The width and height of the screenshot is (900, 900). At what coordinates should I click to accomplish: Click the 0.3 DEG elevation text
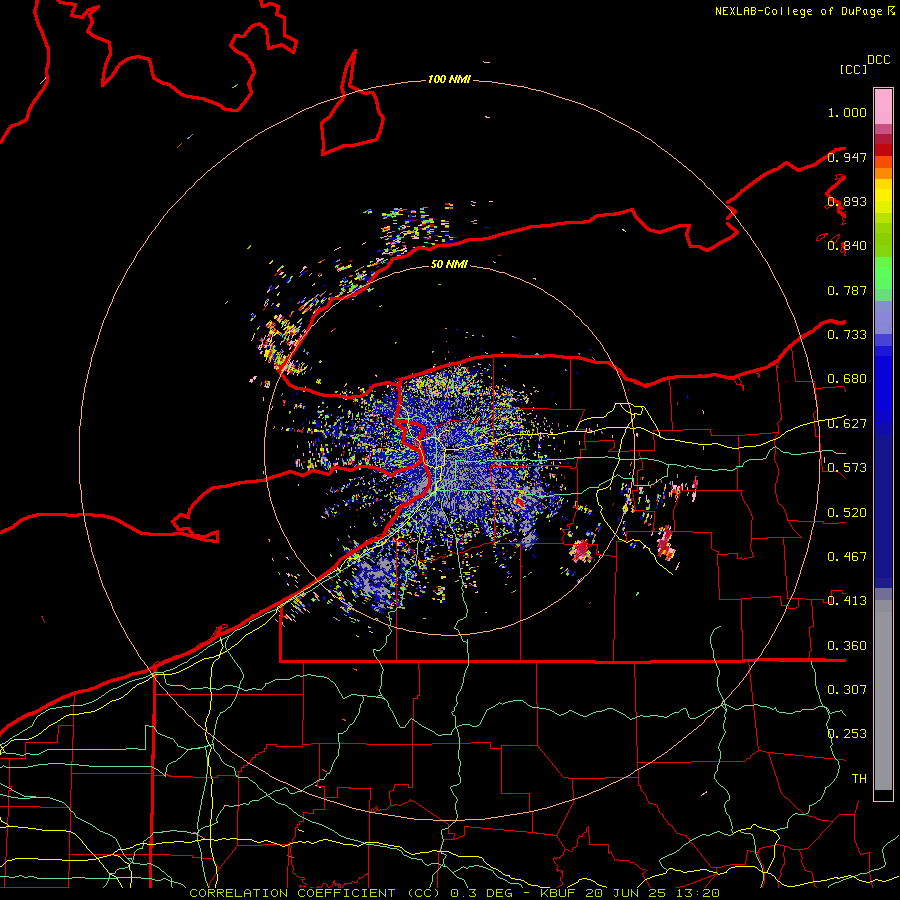point(484,893)
